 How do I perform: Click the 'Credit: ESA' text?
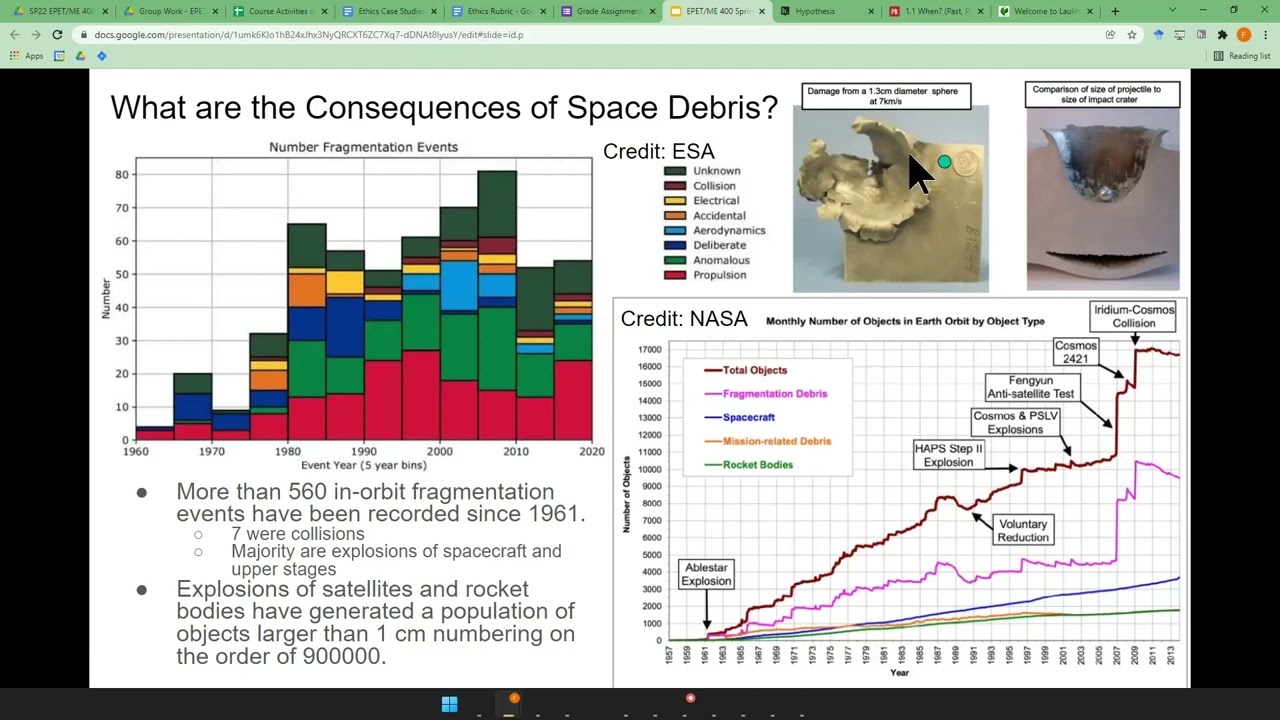[x=659, y=151]
